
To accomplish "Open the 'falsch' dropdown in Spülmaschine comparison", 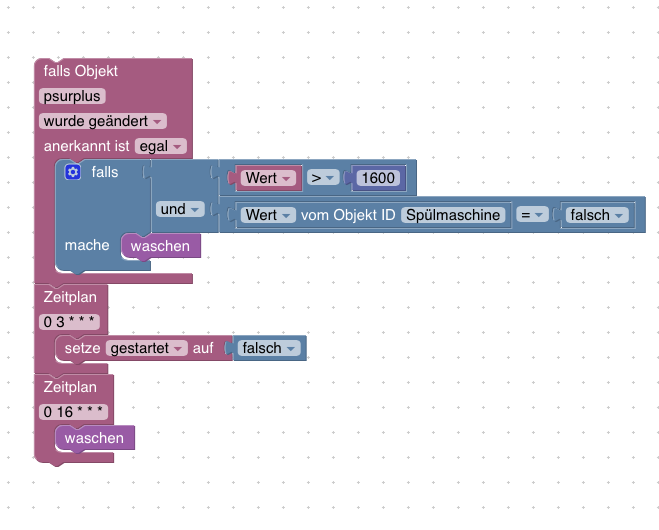I will 597,215.
